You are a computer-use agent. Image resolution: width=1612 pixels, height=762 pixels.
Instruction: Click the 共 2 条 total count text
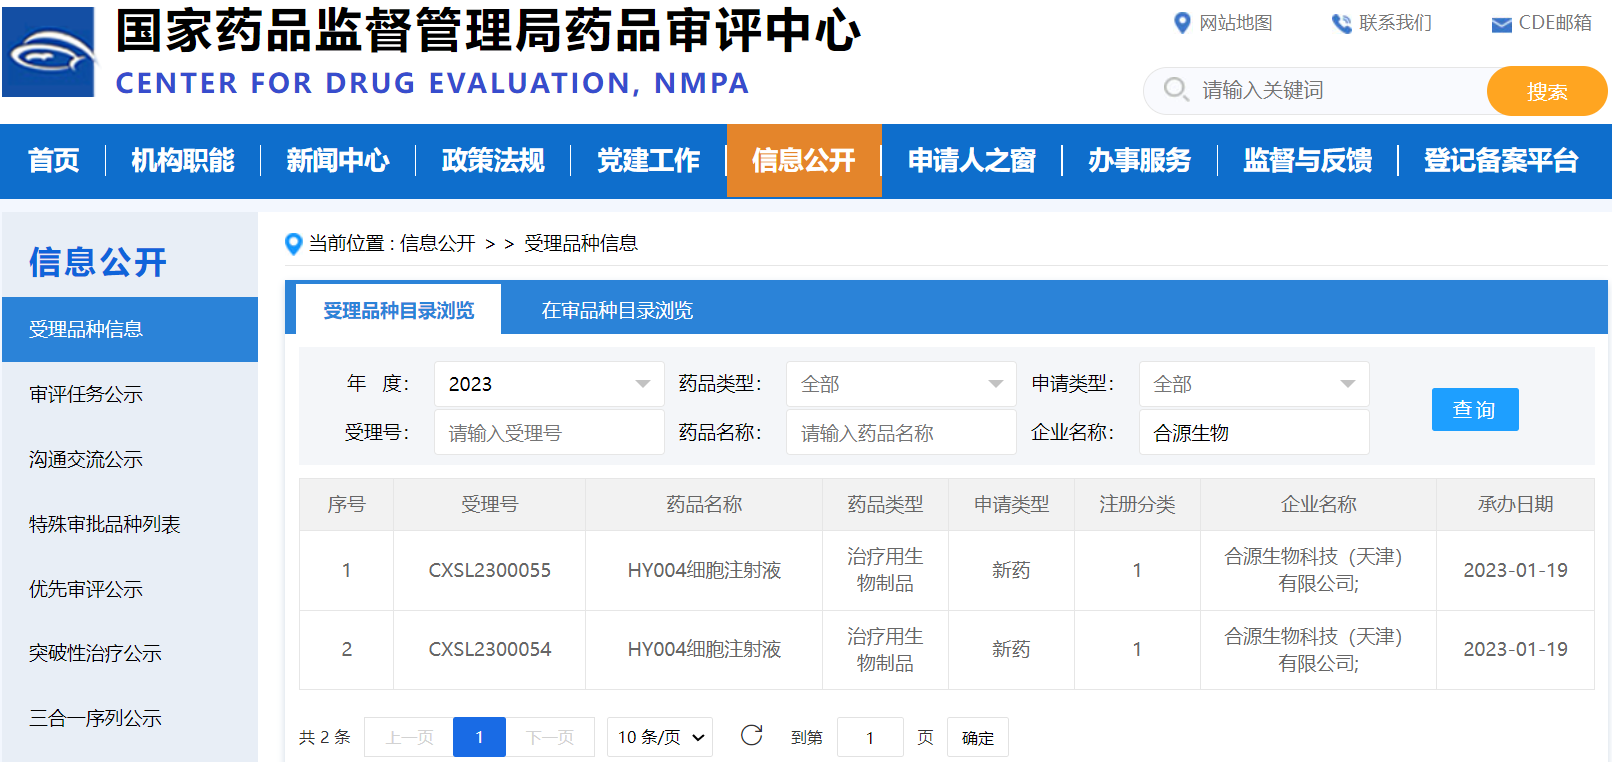point(325,737)
